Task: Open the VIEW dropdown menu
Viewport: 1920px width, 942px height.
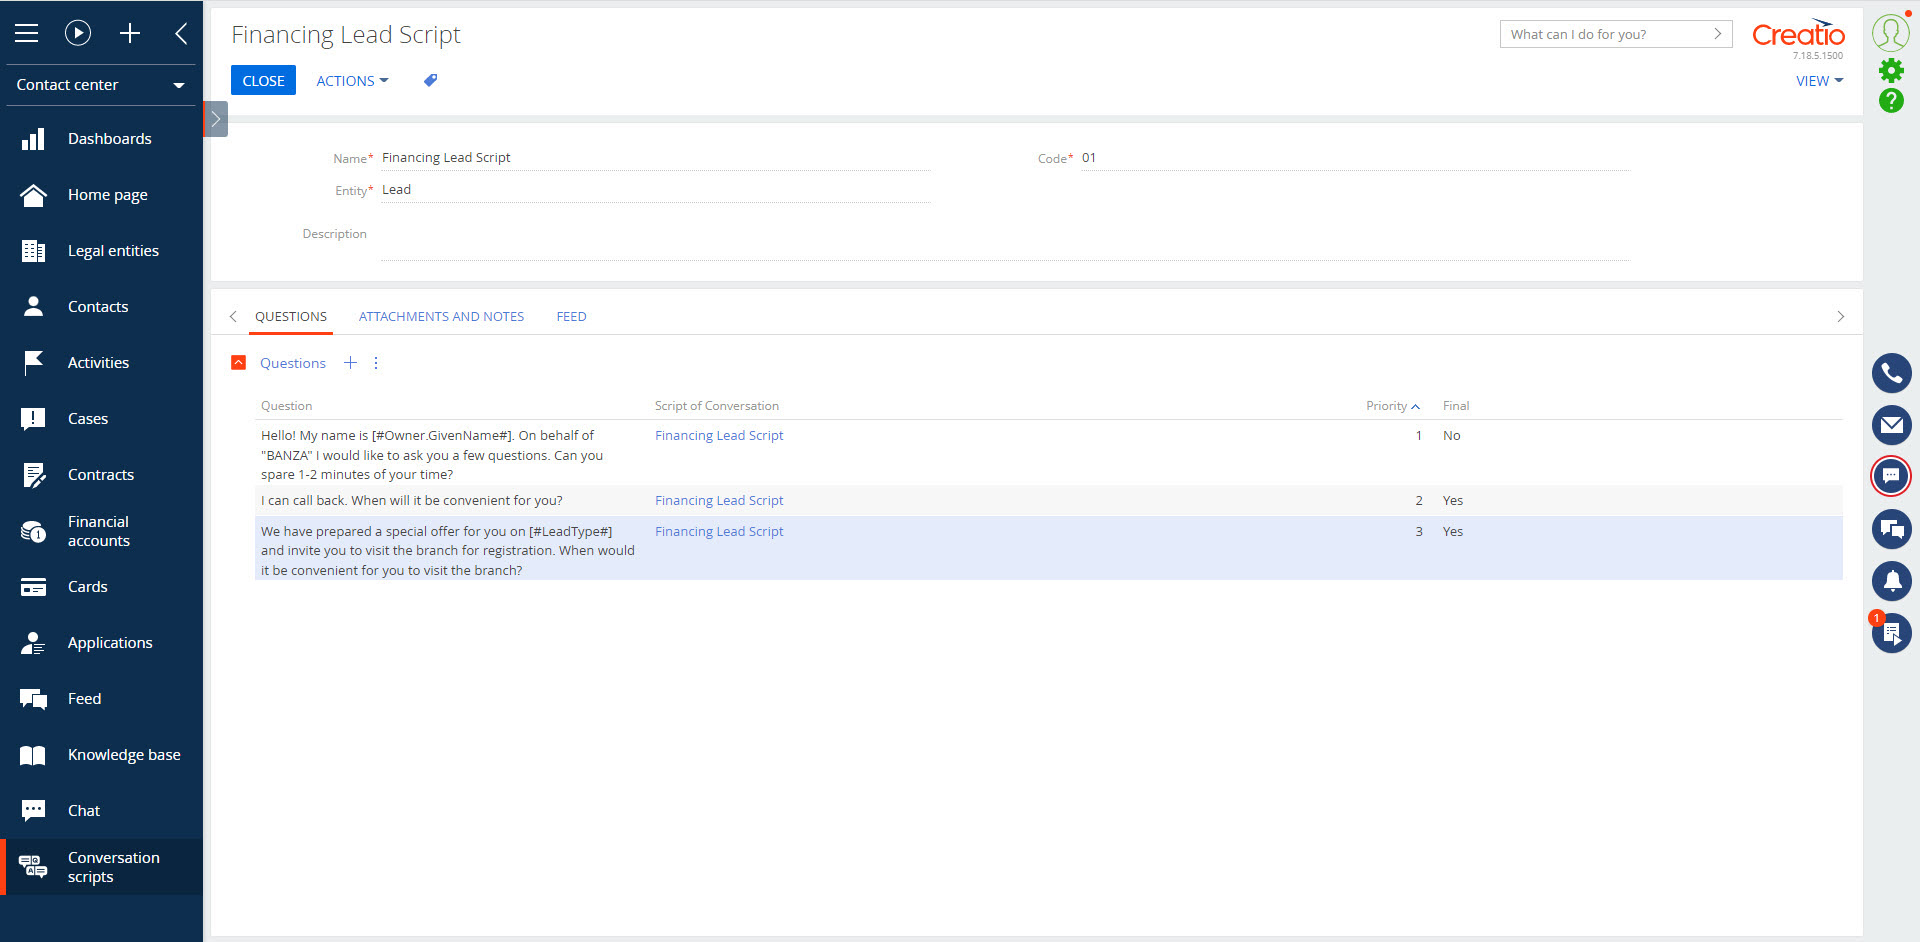Action: (1819, 81)
